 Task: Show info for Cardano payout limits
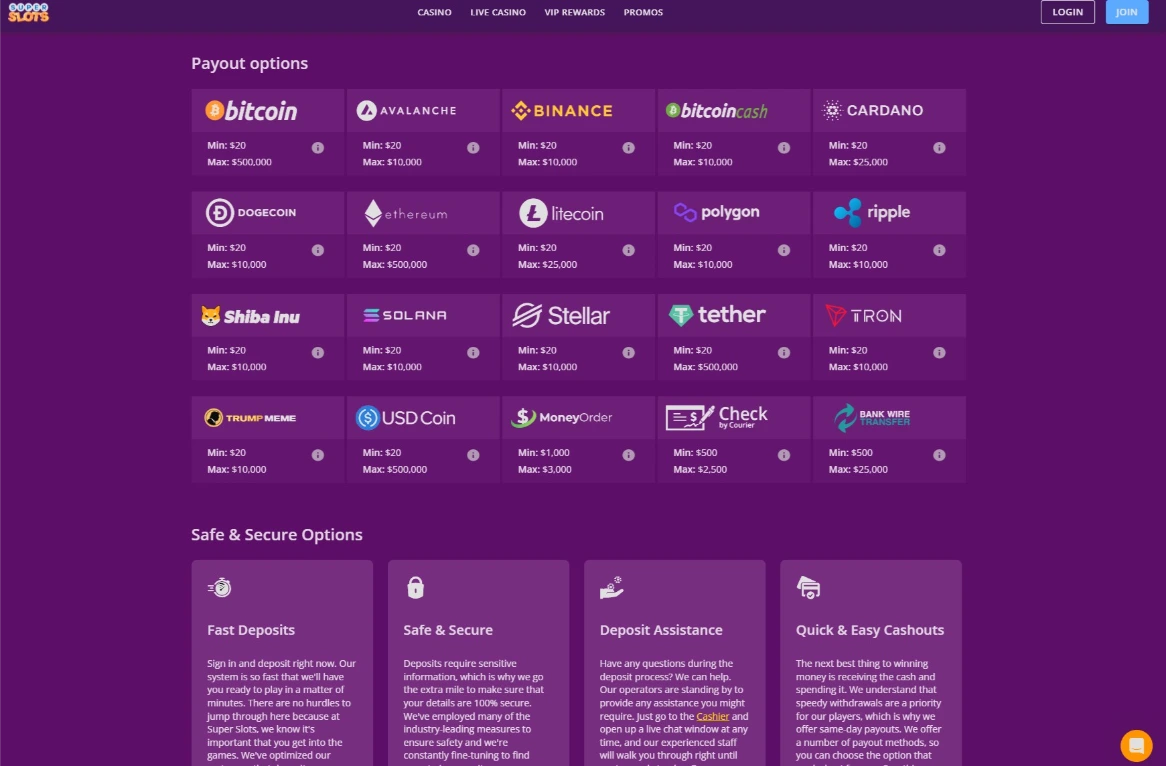(939, 148)
